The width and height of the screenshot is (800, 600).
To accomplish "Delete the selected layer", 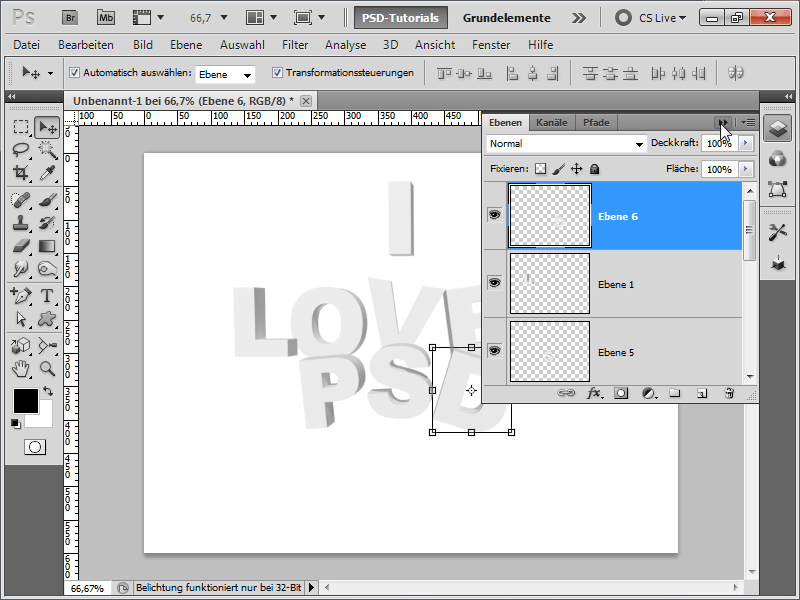I will 729,393.
